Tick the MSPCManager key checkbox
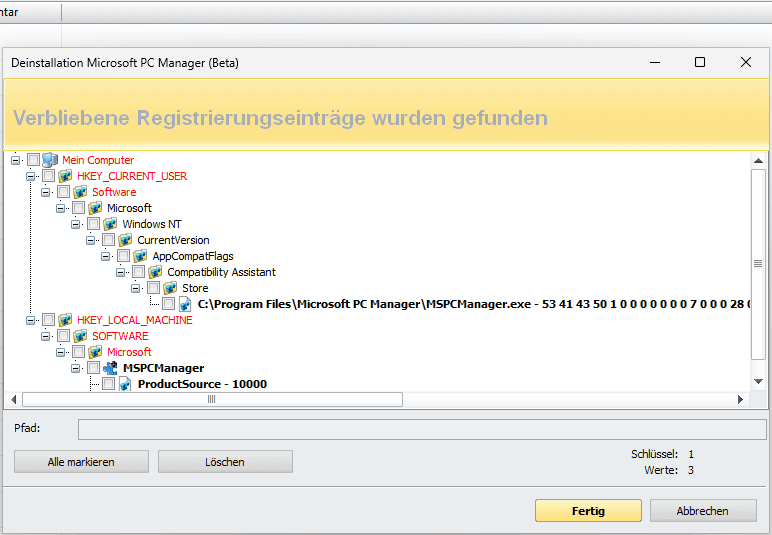The height and width of the screenshot is (535, 772). point(93,368)
